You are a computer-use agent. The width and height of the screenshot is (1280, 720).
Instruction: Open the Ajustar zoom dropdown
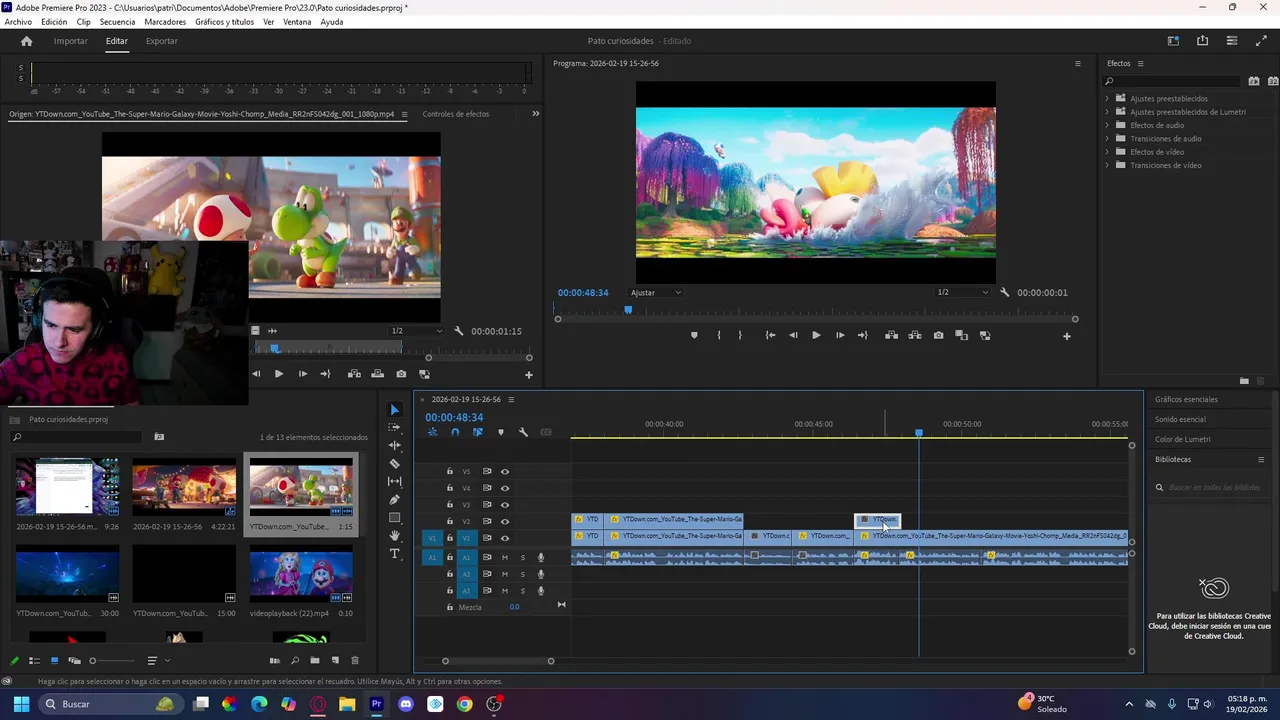click(656, 292)
